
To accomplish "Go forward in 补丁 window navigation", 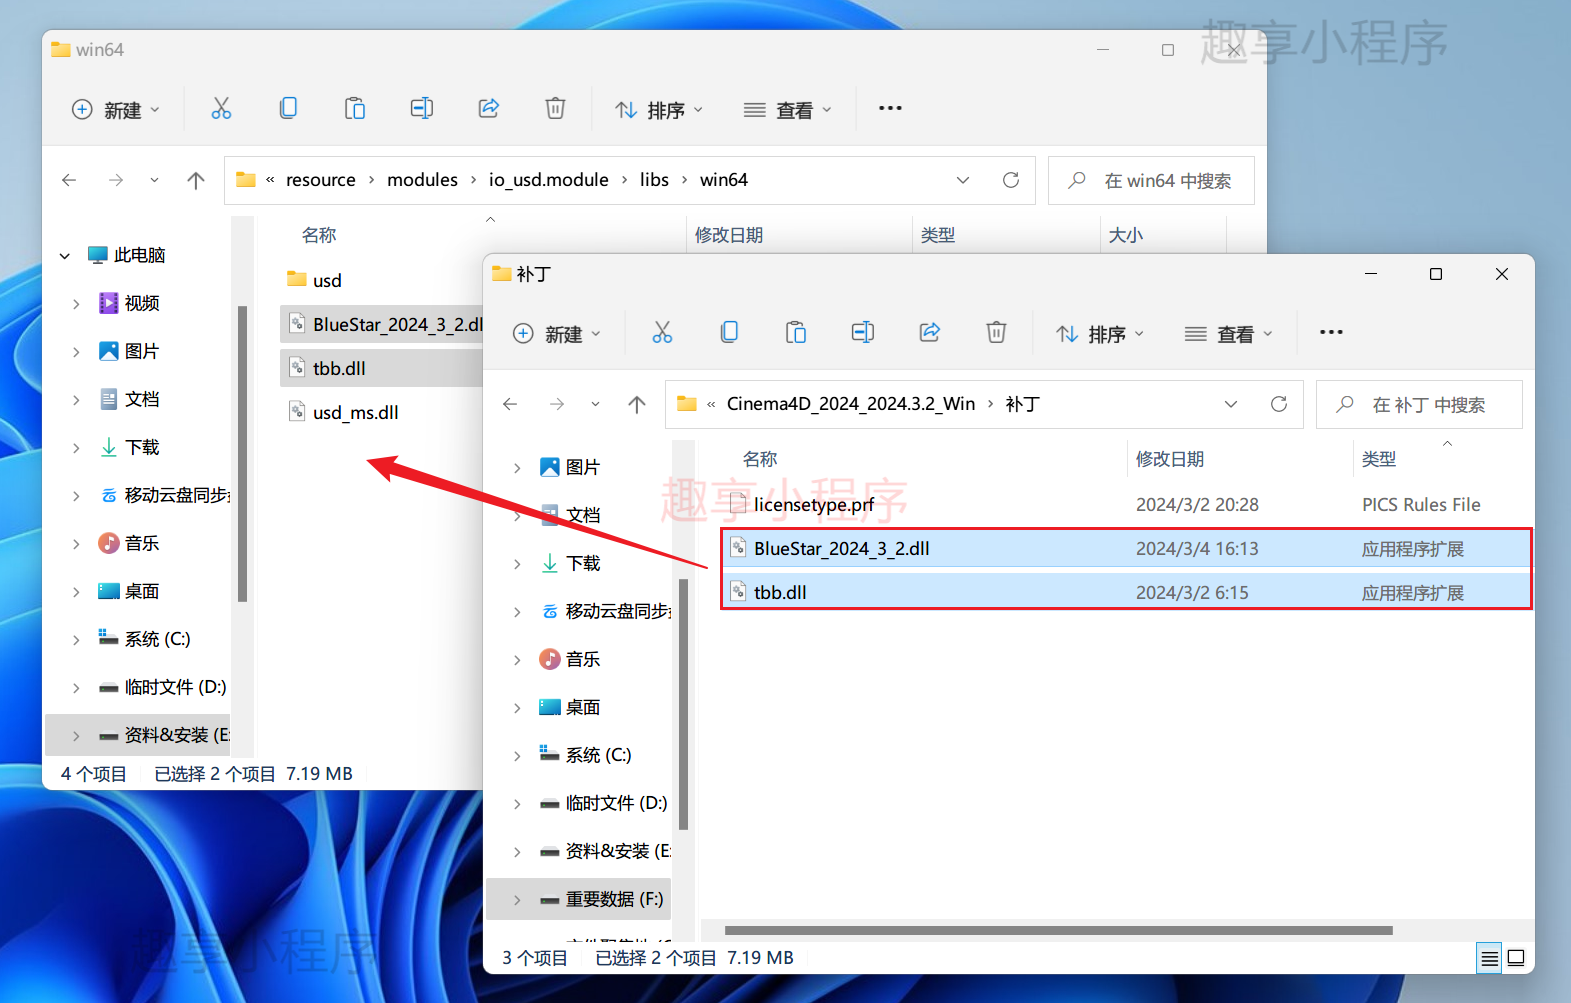I will (557, 404).
